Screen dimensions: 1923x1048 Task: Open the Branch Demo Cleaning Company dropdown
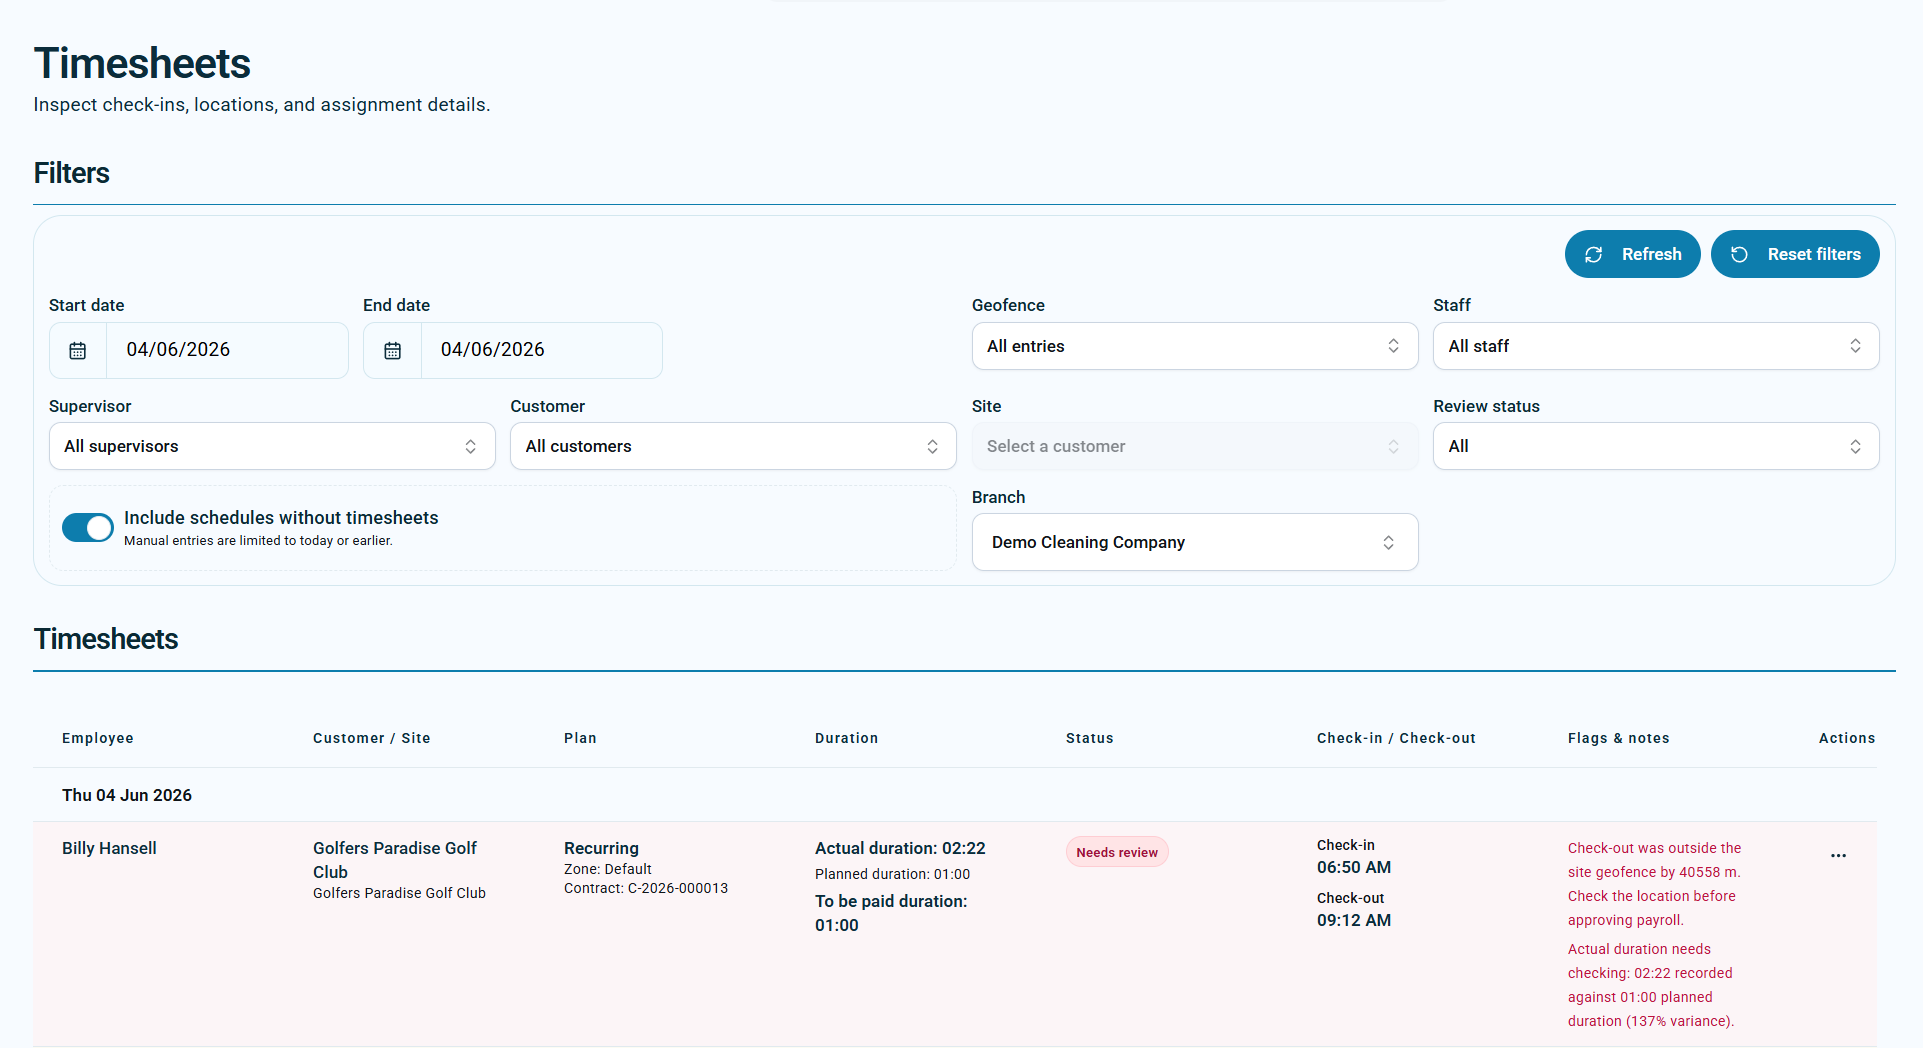tap(1195, 542)
